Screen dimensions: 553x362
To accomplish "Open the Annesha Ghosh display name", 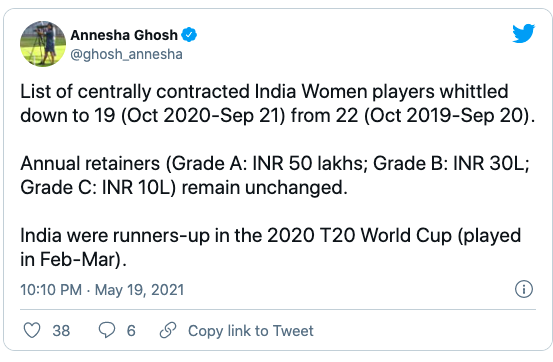I will tap(124, 35).
